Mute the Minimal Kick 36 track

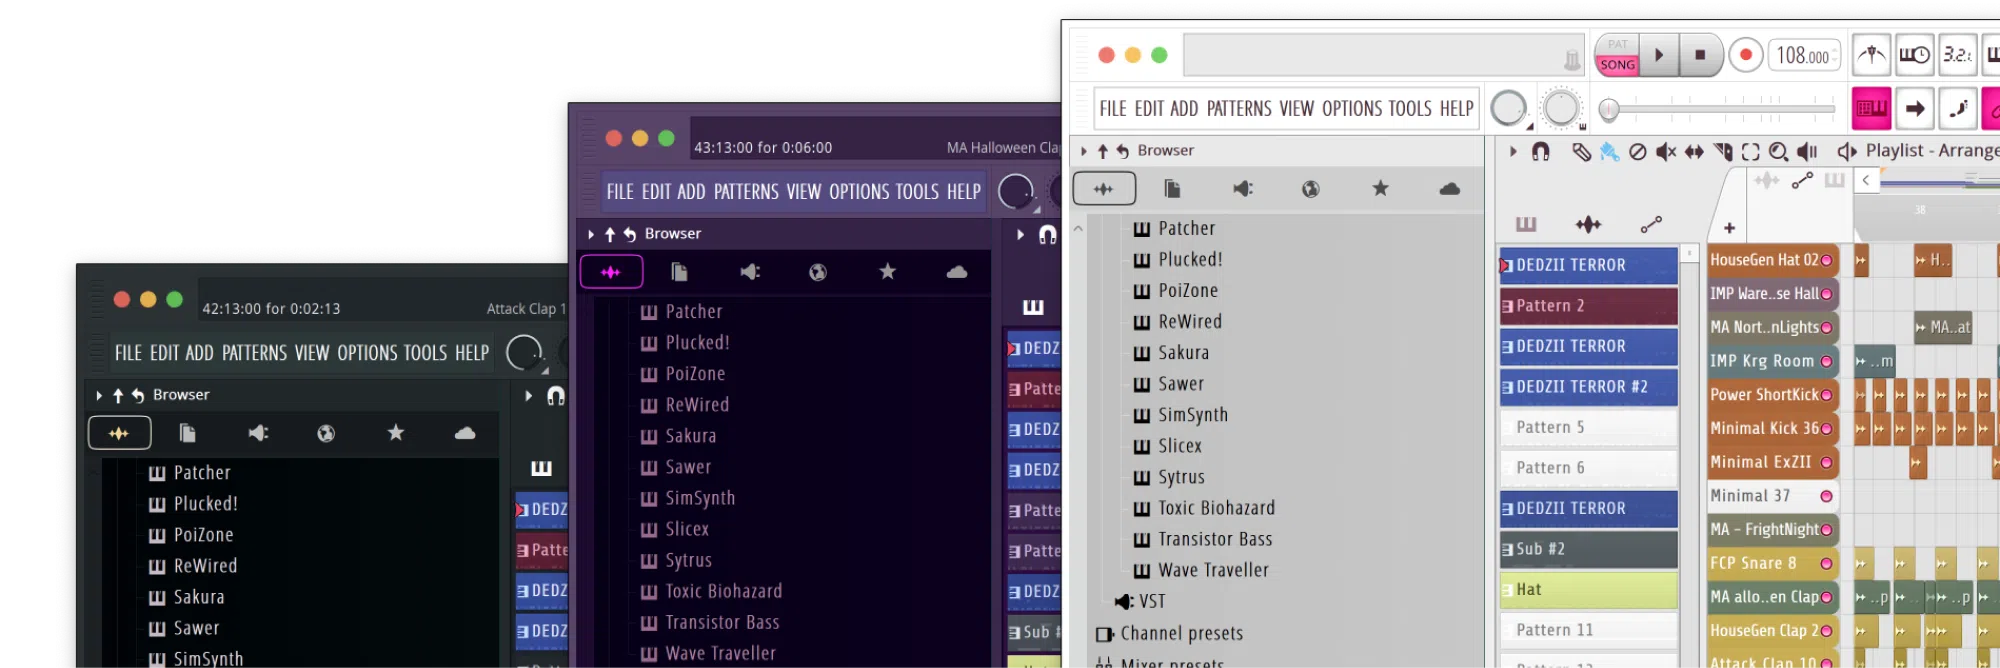click(x=1826, y=429)
